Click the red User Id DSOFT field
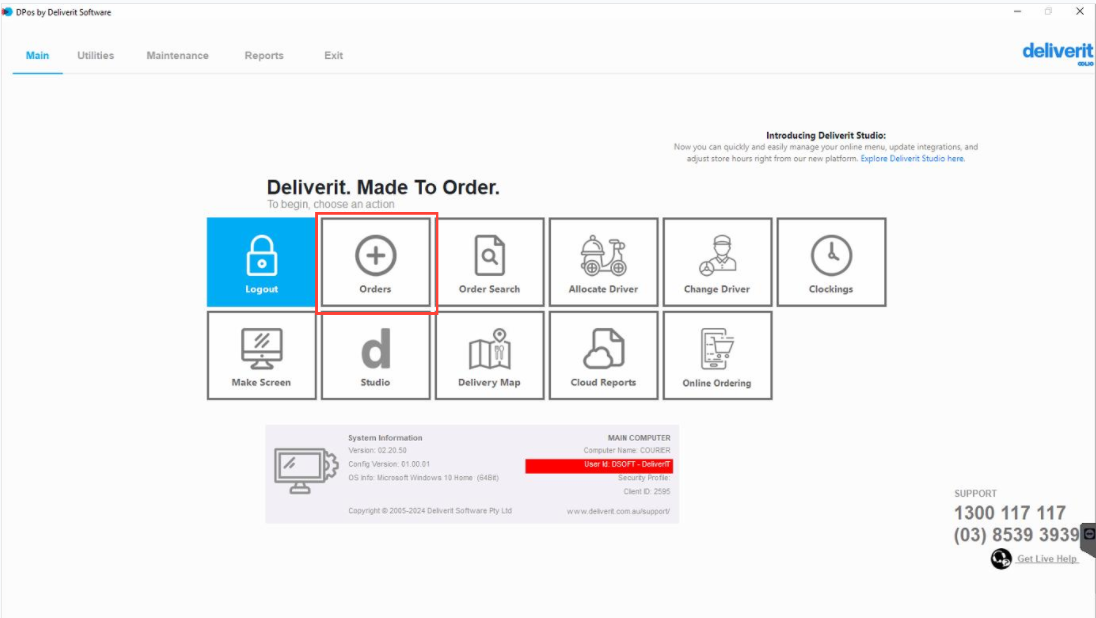The width and height of the screenshot is (1096, 618). coord(599,466)
